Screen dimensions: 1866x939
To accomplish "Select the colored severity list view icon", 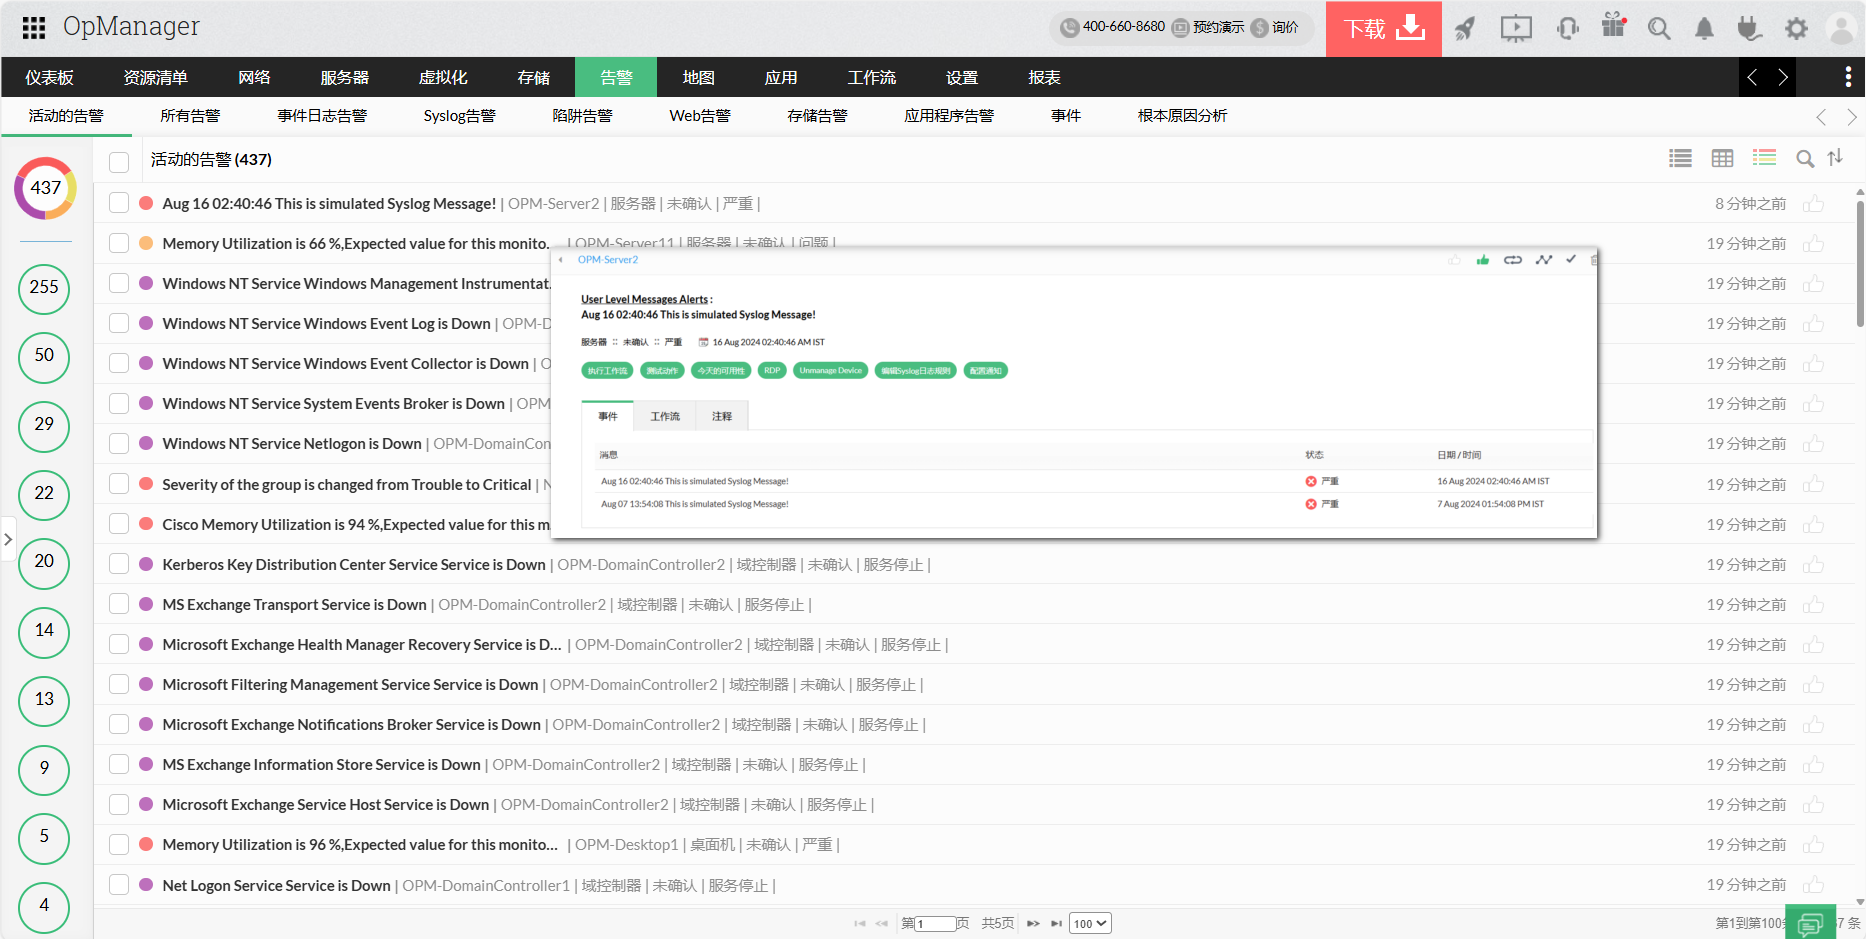I will tap(1764, 158).
